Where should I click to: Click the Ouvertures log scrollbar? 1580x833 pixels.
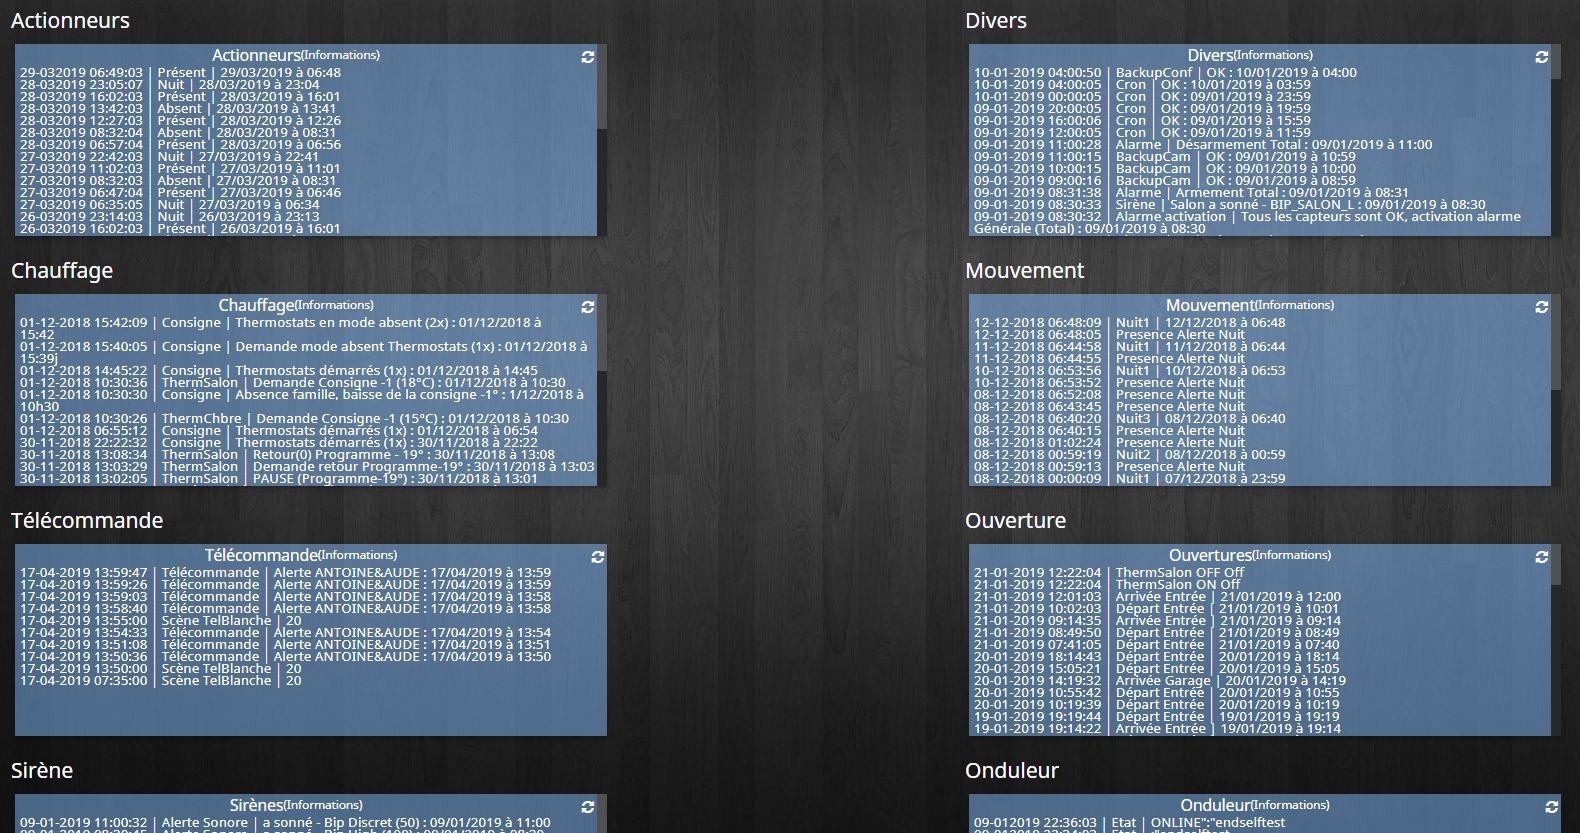tap(1556, 564)
